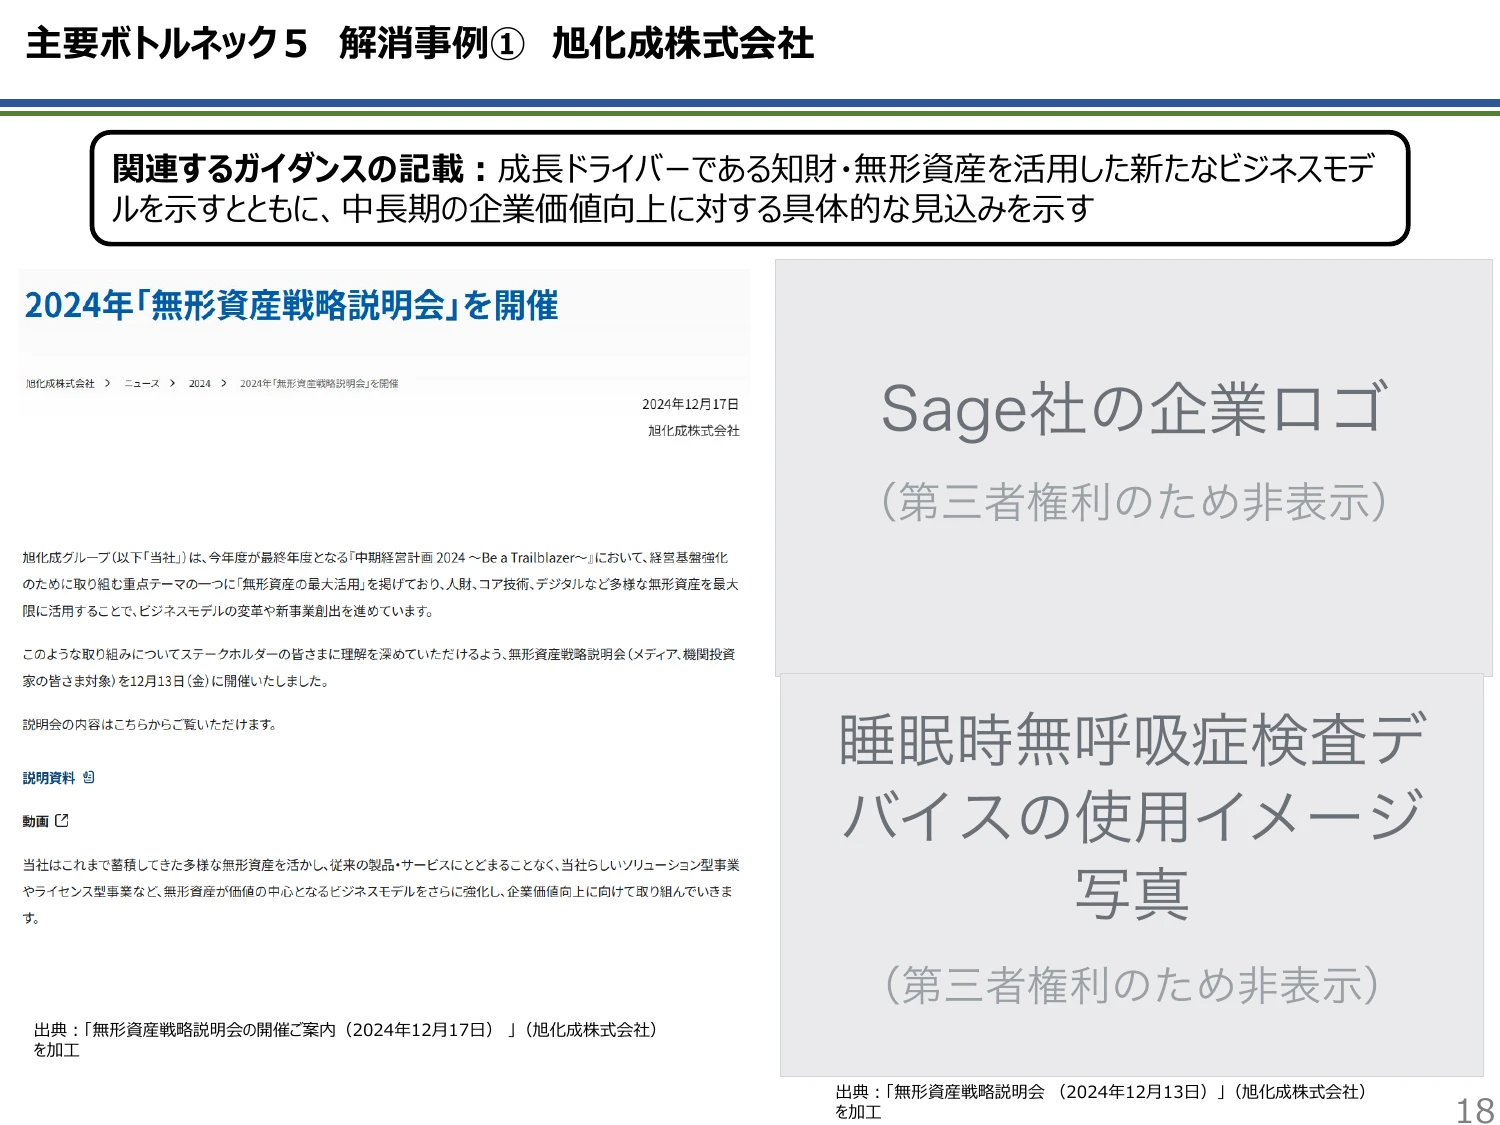Open the 説明資料 link
1500x1125 pixels.
pyautogui.click(x=49, y=778)
